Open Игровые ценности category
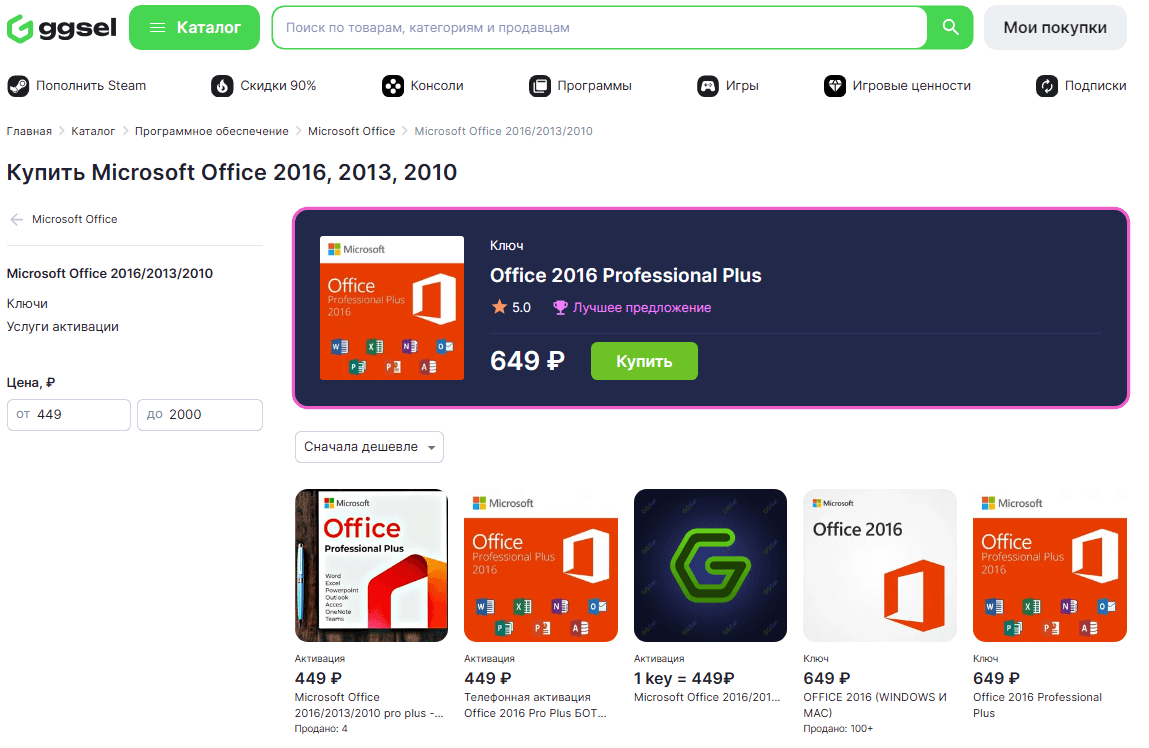The image size is (1149, 748). (912, 86)
